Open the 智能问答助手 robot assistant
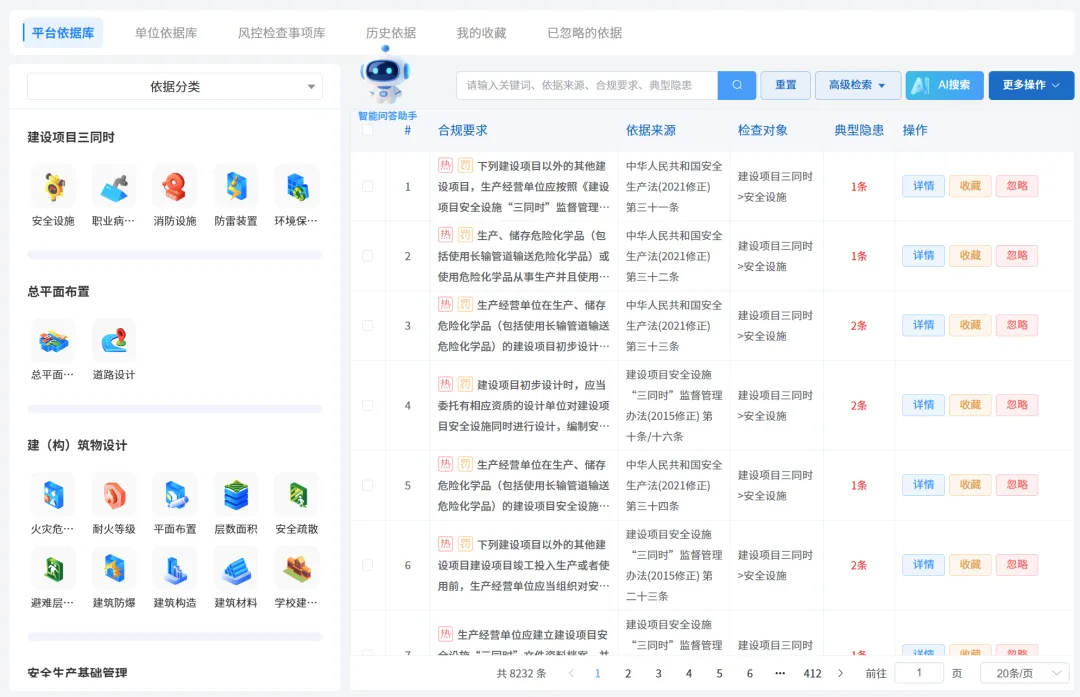The height and width of the screenshot is (697, 1080). pyautogui.click(x=385, y=76)
